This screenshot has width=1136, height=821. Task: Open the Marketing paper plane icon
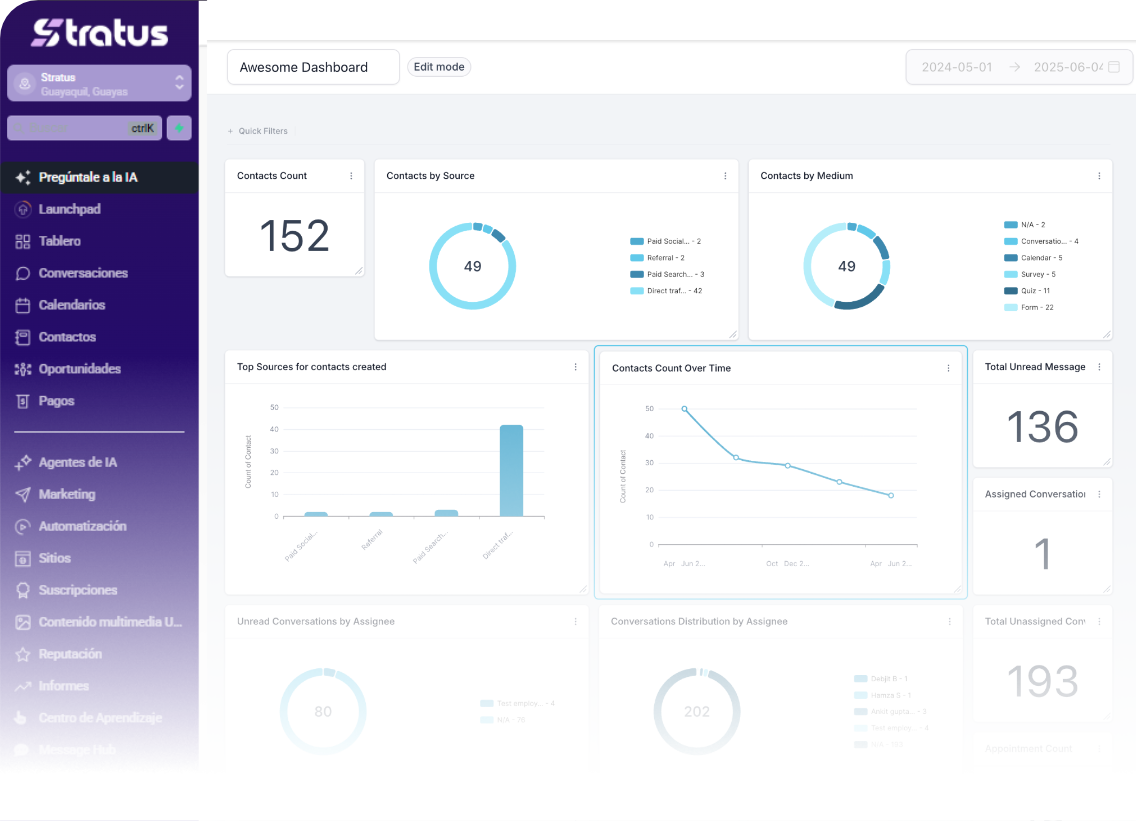click(x=23, y=494)
